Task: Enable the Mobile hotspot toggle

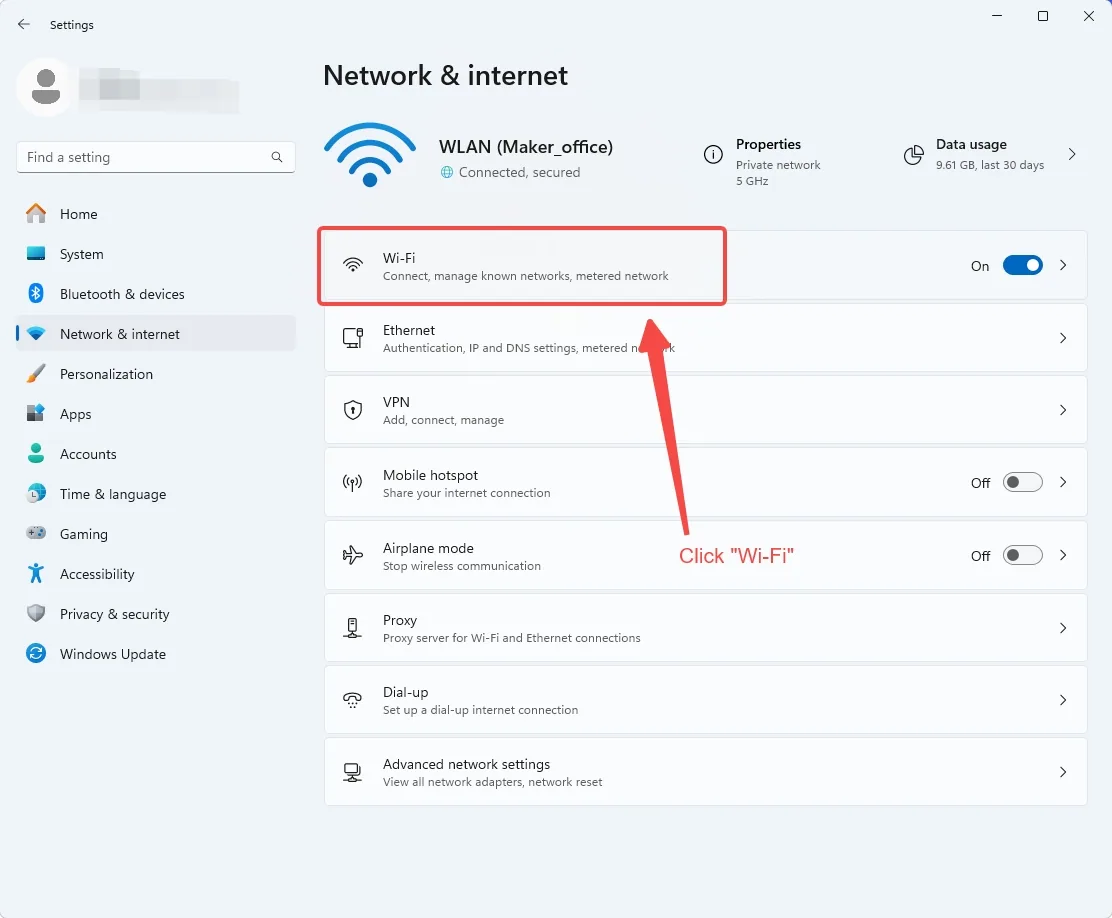Action: (x=1022, y=482)
